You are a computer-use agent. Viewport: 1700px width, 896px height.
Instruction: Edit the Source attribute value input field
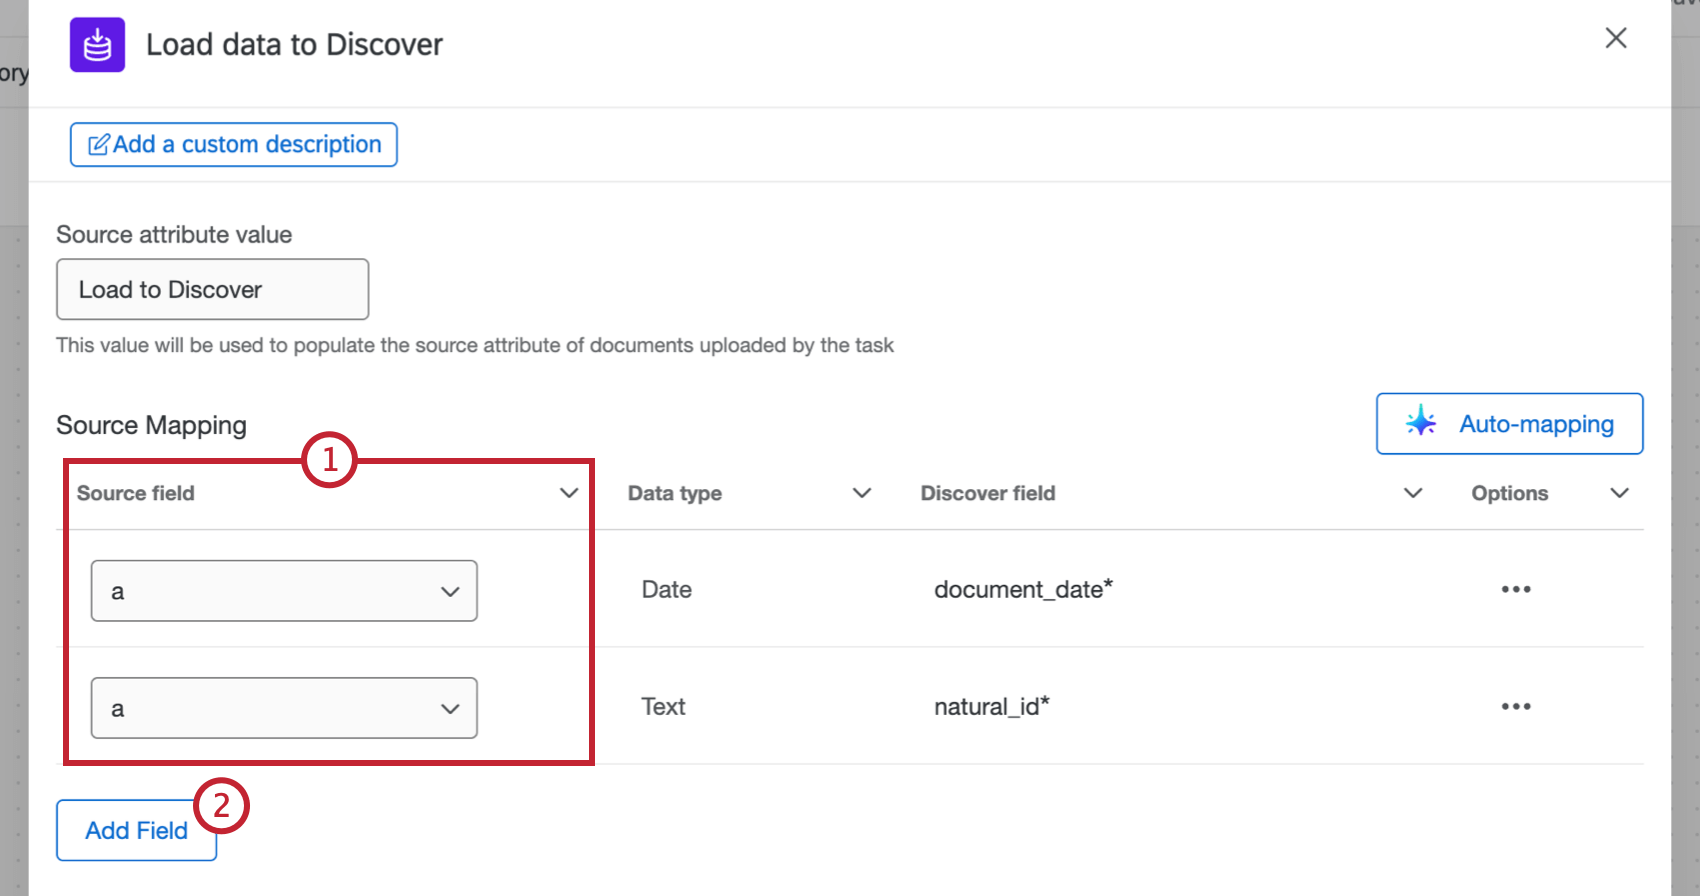pyautogui.click(x=212, y=289)
